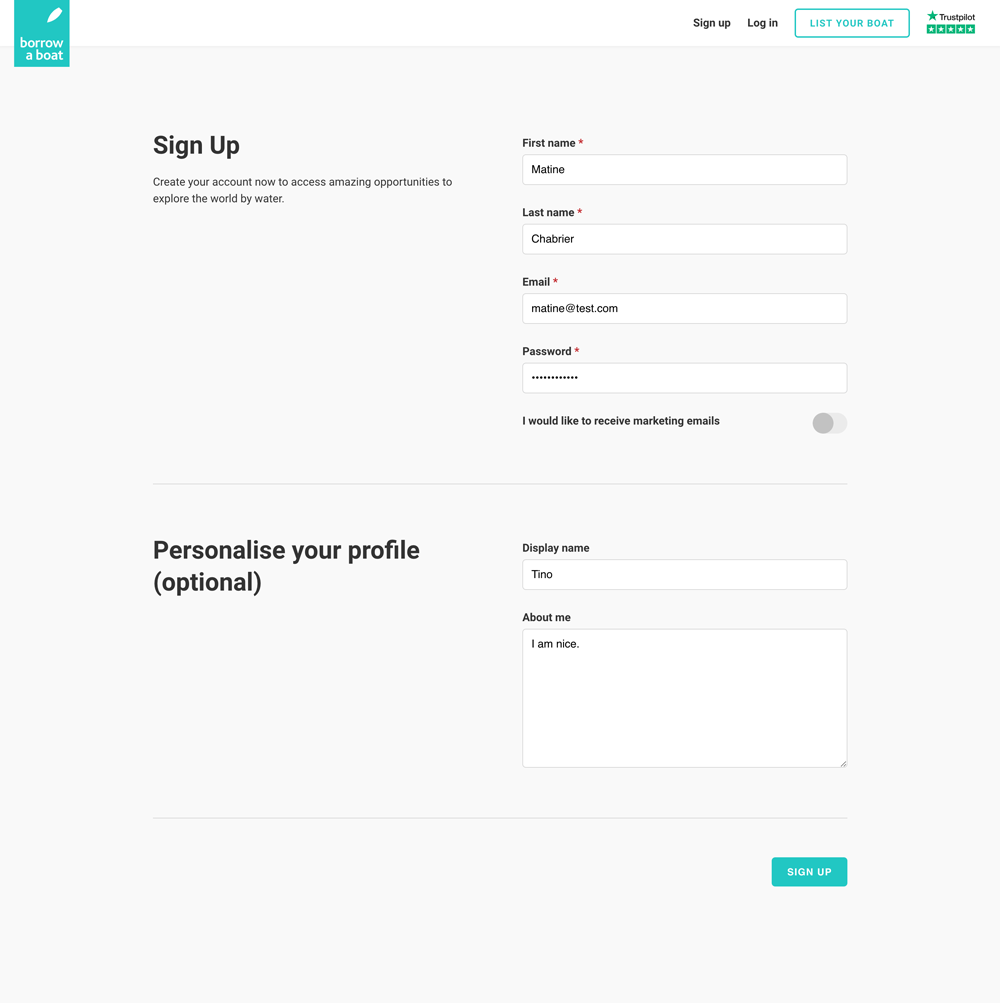This screenshot has width=1000, height=1003.
Task: Click inside the About me text area
Action: click(684, 698)
